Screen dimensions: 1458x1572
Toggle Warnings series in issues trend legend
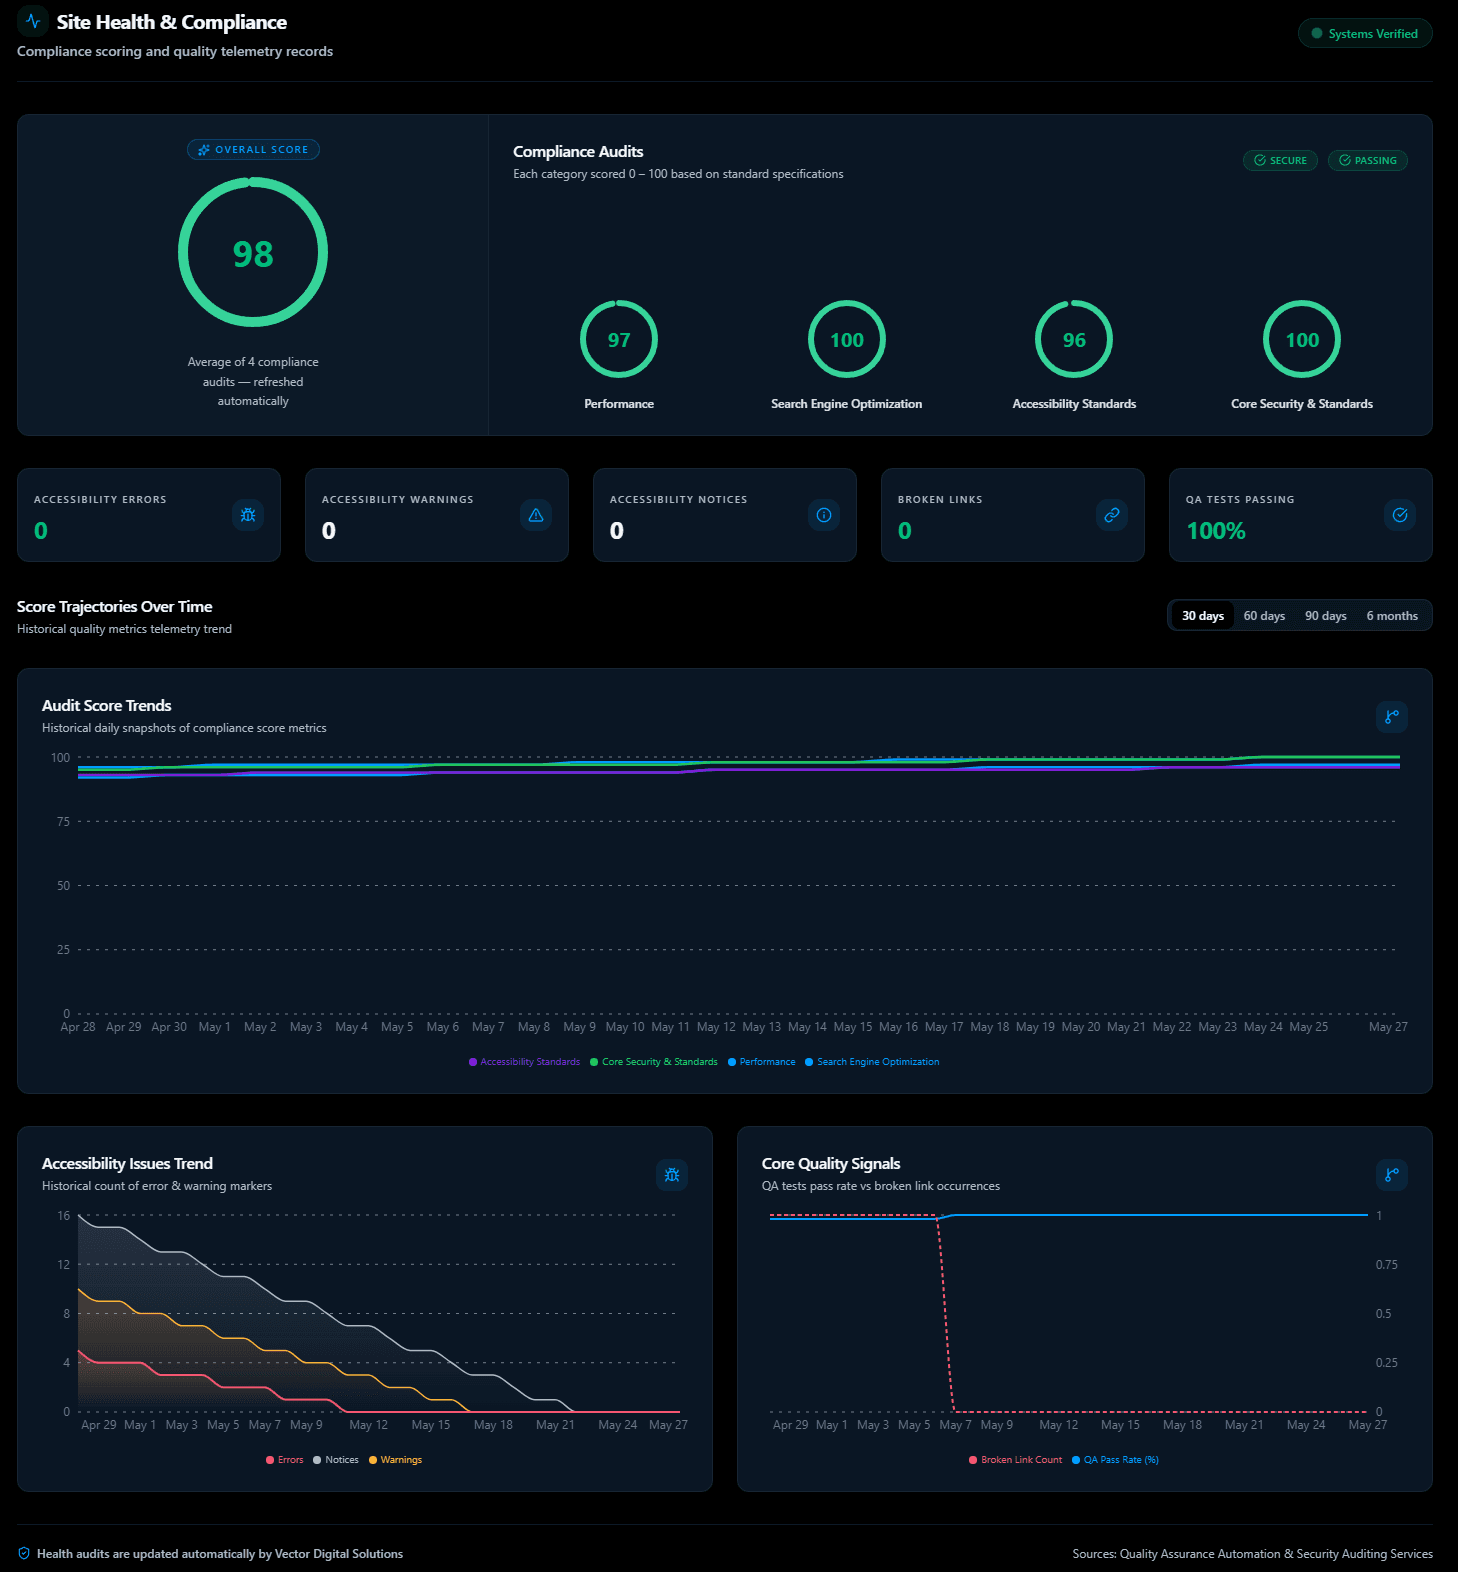point(396,1460)
